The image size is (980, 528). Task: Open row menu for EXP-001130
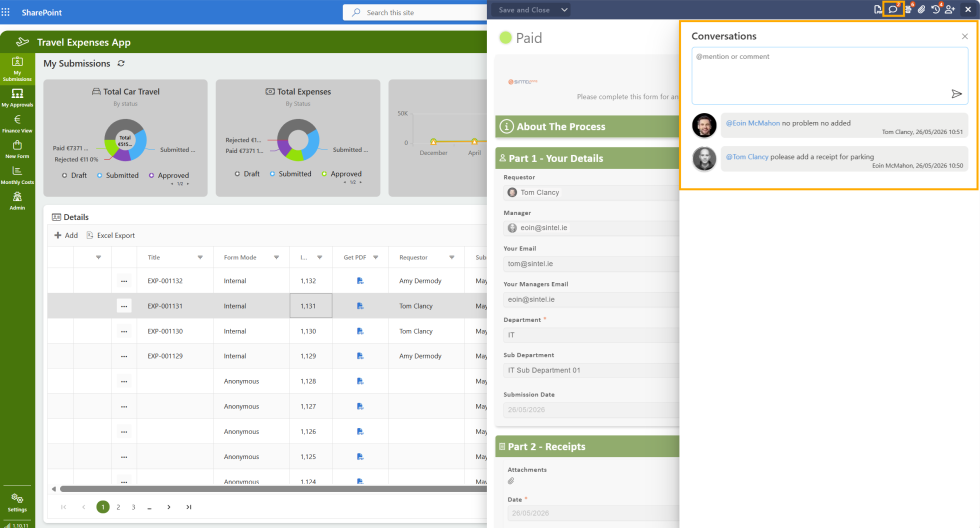tap(124, 331)
